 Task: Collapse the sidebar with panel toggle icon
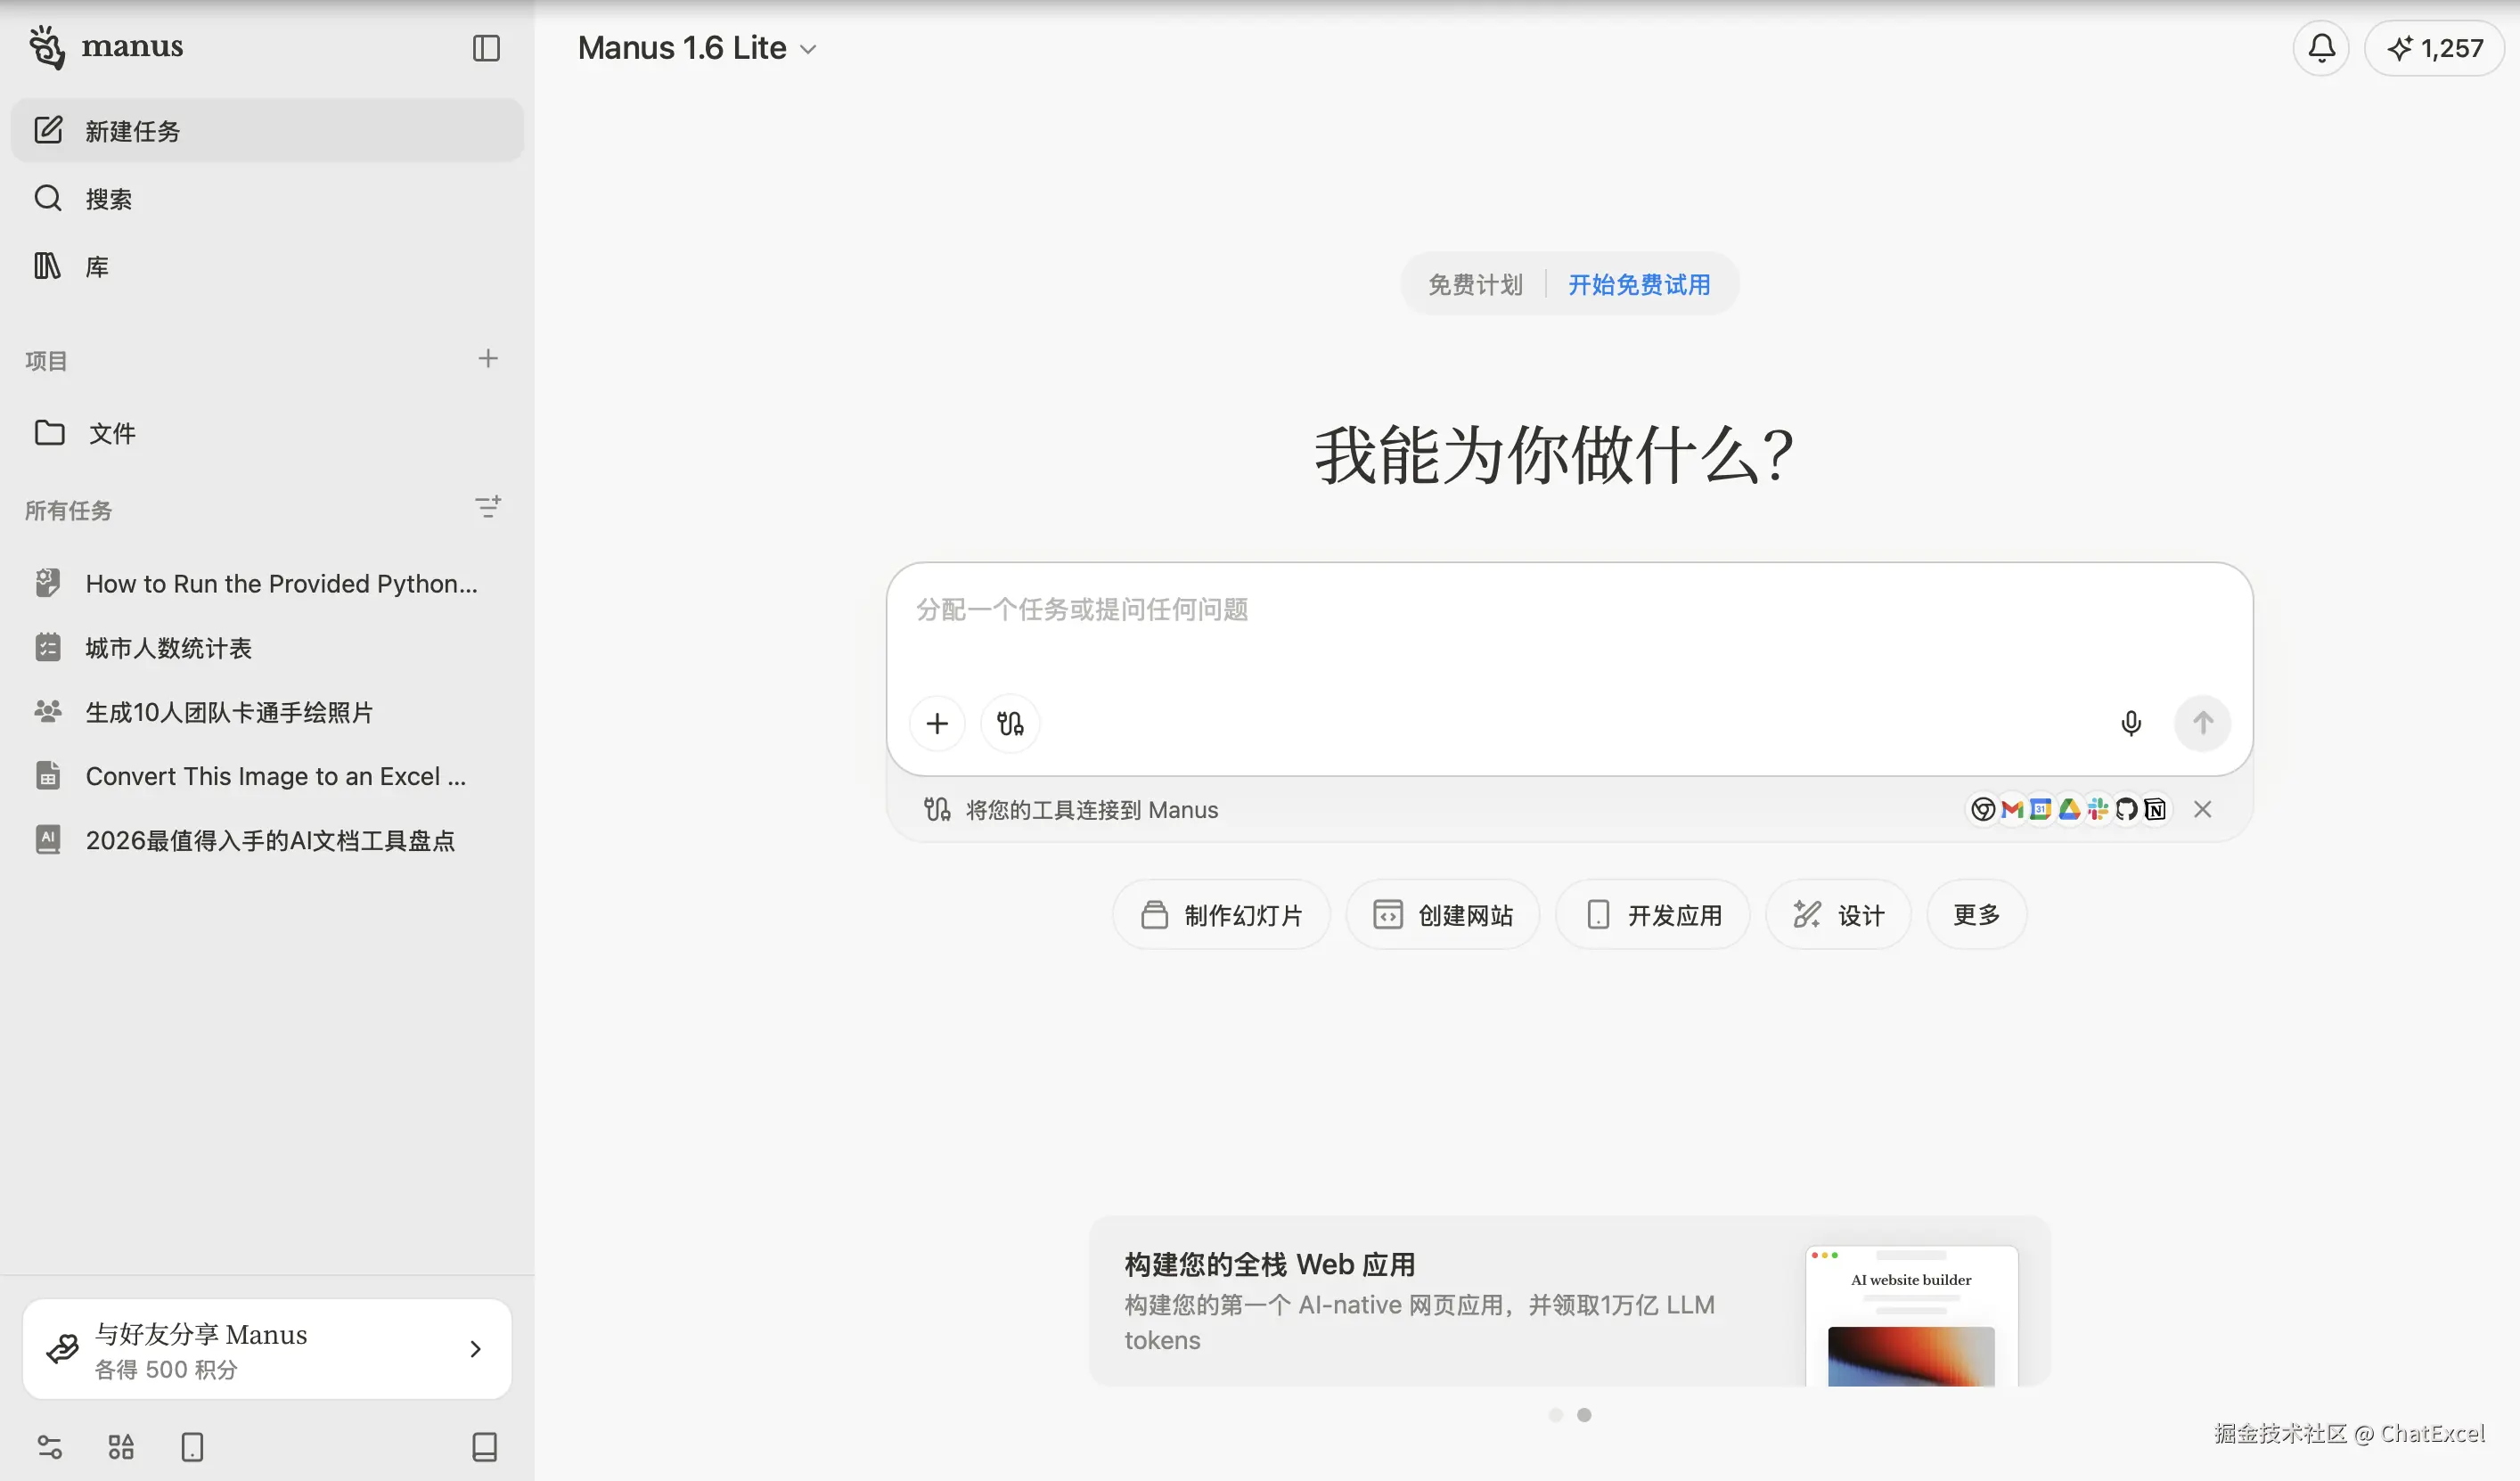(486, 48)
